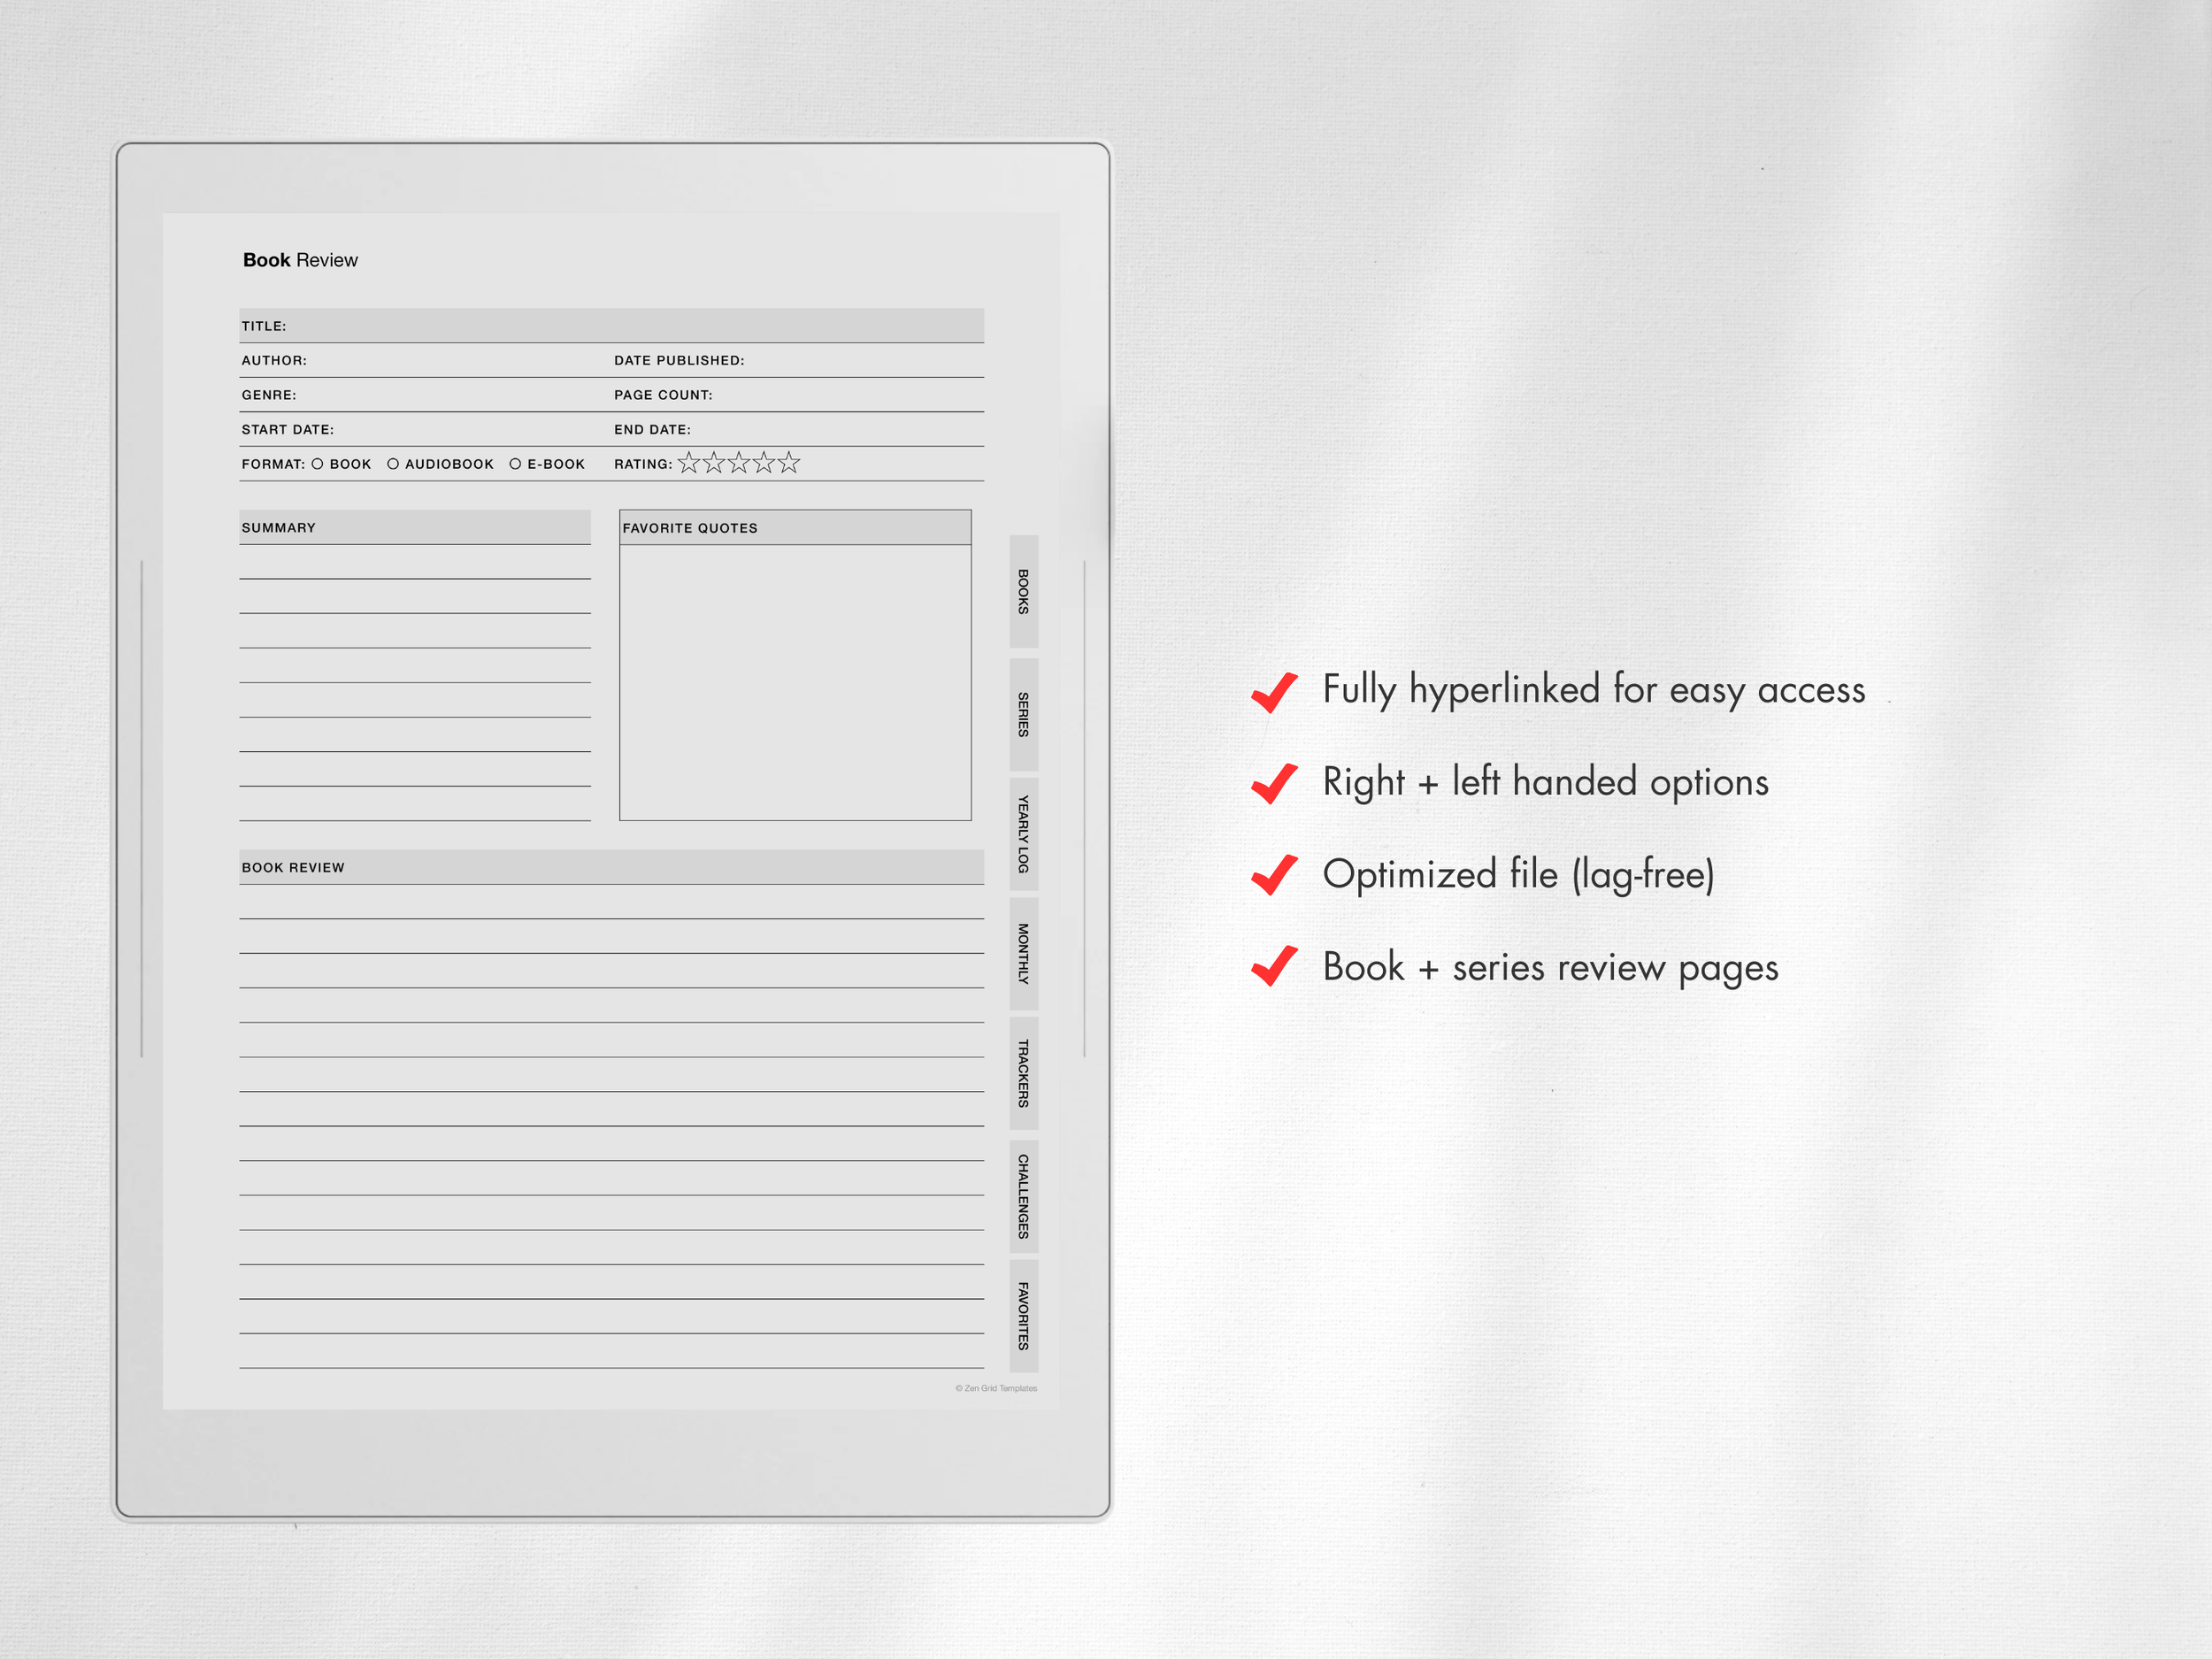Switch to the MONTHLY tab

[1023, 953]
